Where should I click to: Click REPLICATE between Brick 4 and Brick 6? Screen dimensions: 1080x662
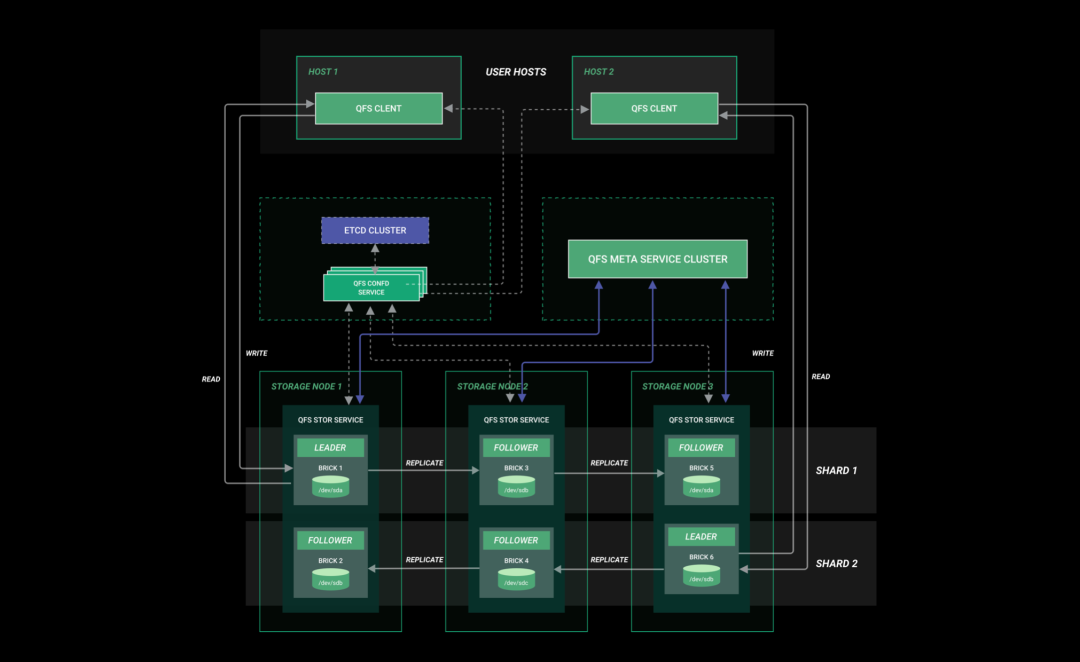pos(609,559)
